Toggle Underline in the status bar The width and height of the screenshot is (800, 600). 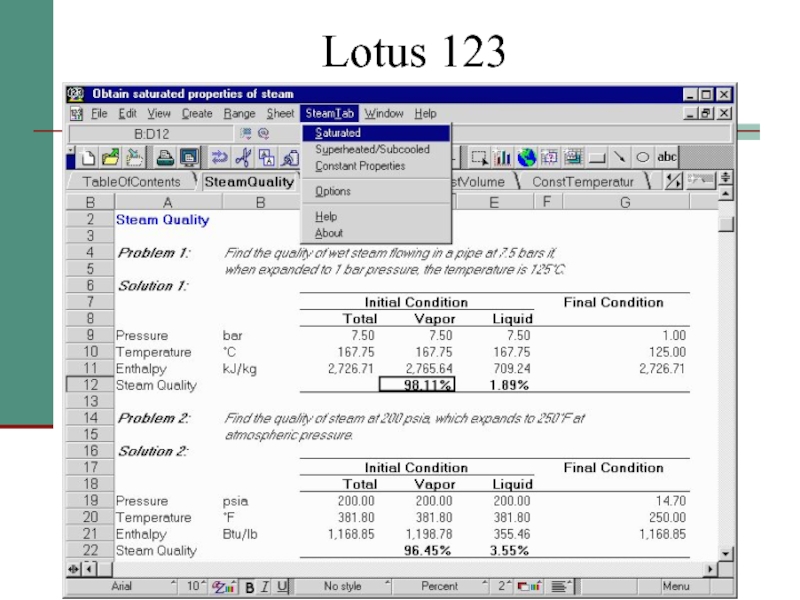[283, 586]
